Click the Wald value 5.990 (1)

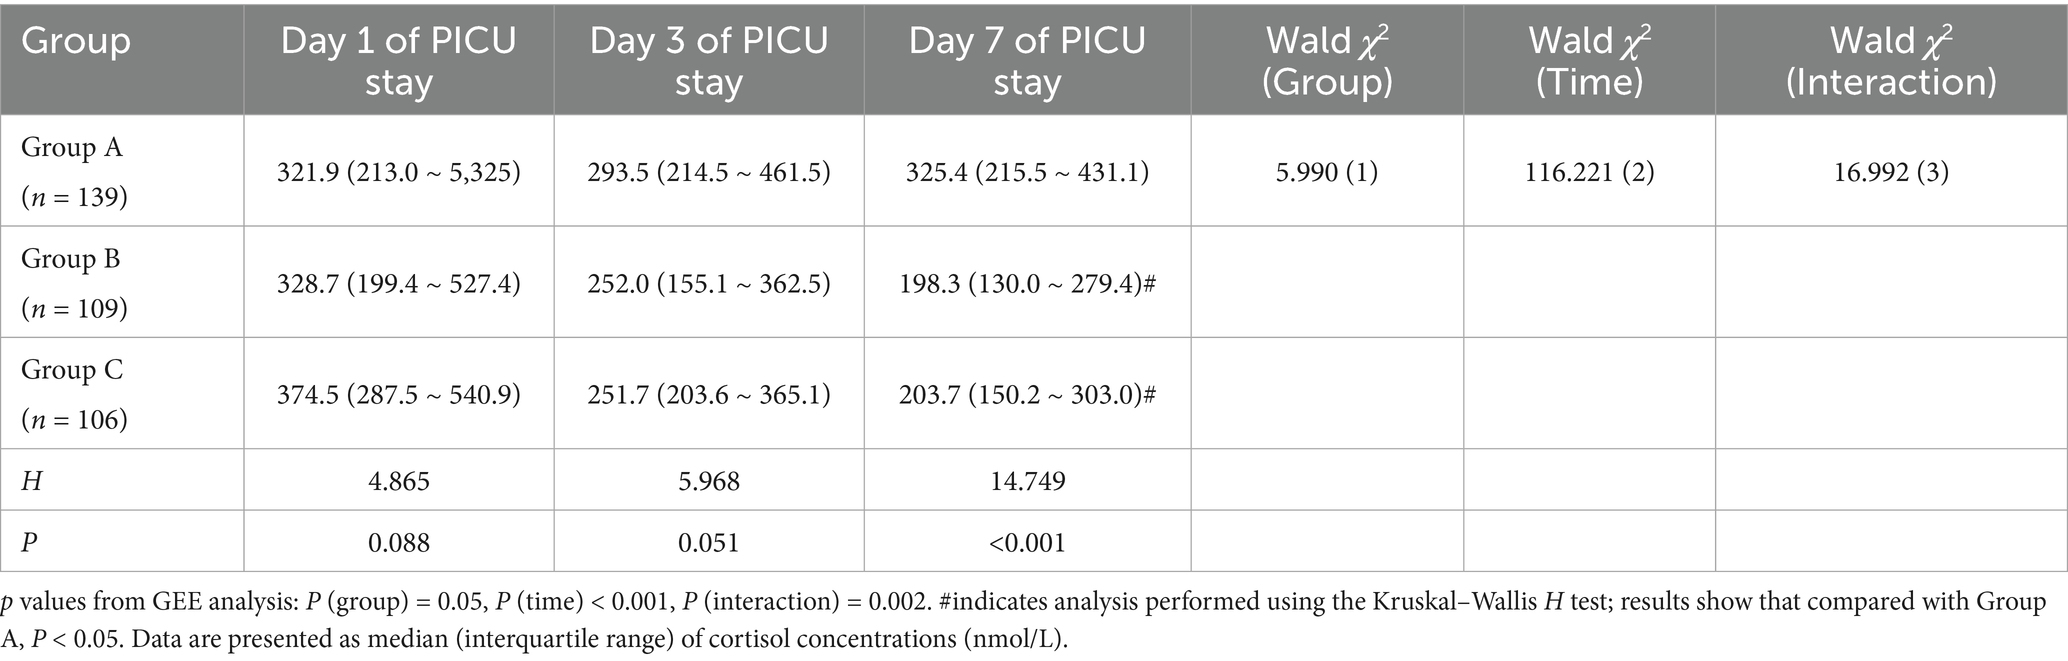(1327, 172)
